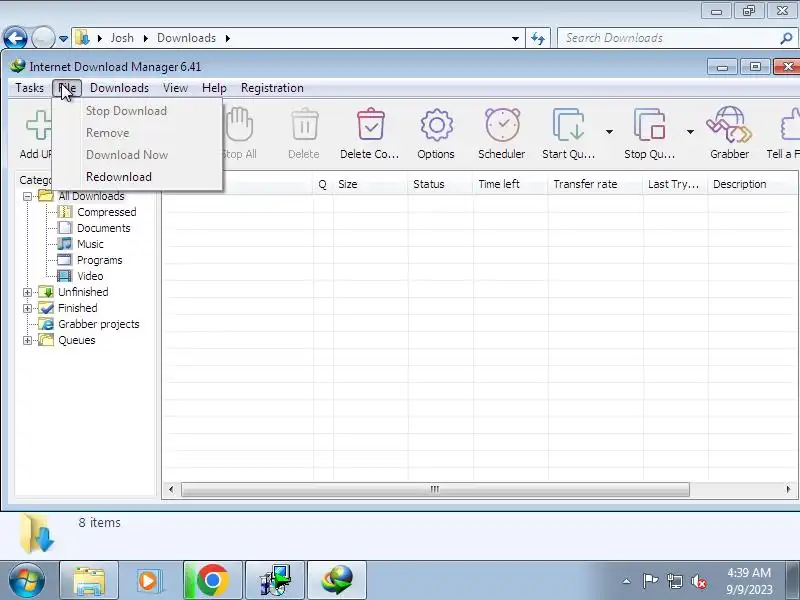The image size is (800, 600).
Task: Open the Windows Start button
Action: click(x=26, y=580)
